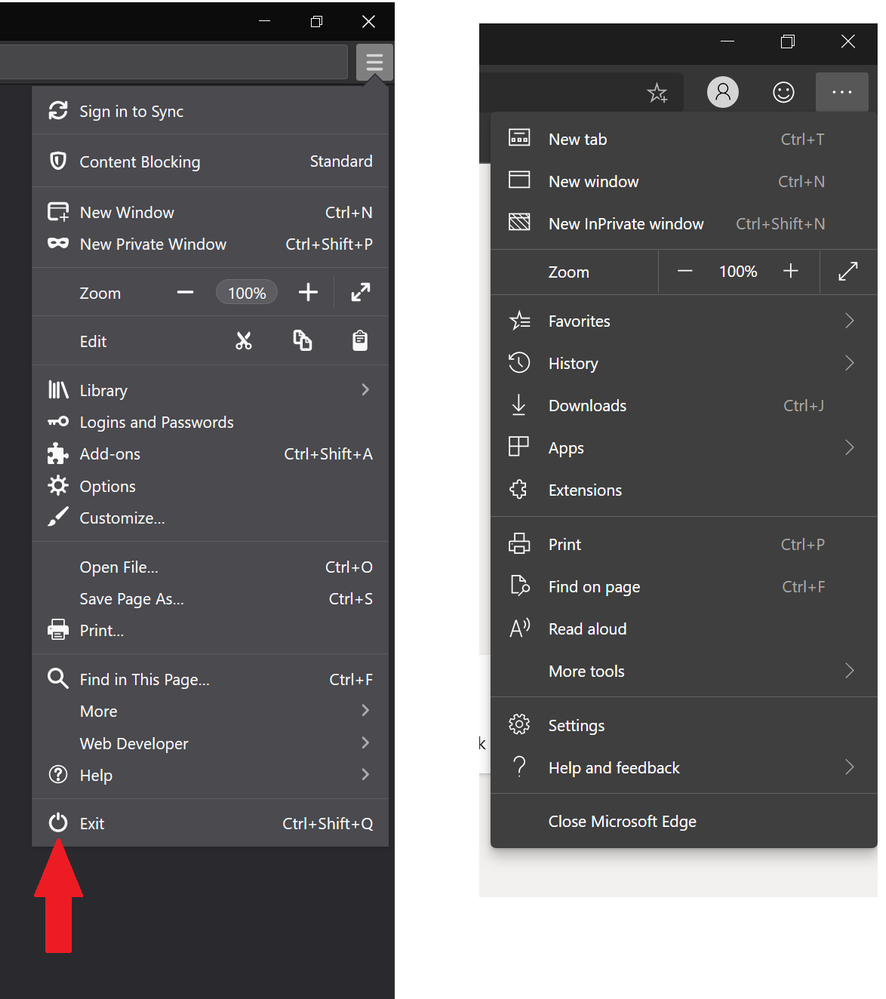Open the Customize brush icon
This screenshot has height=999, width=886.
click(58, 518)
